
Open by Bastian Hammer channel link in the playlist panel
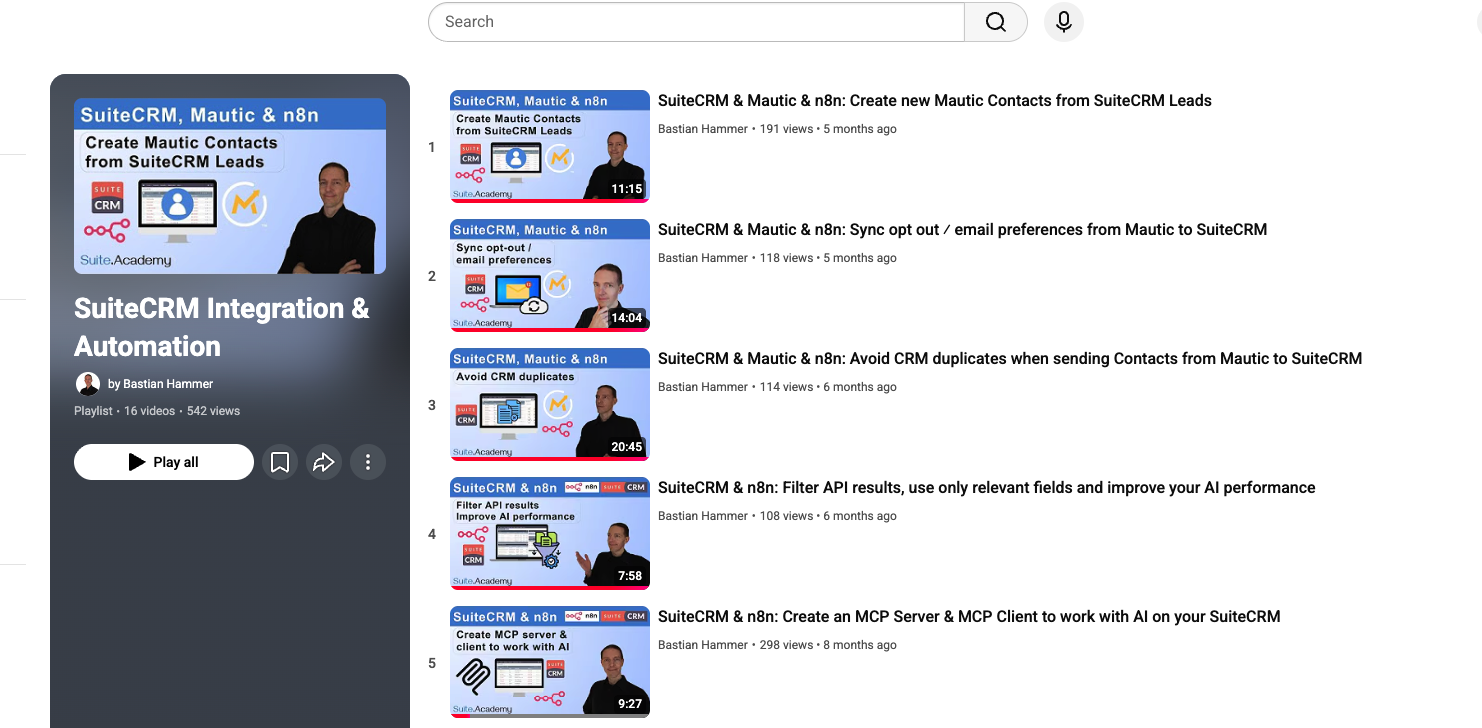[x=160, y=384]
